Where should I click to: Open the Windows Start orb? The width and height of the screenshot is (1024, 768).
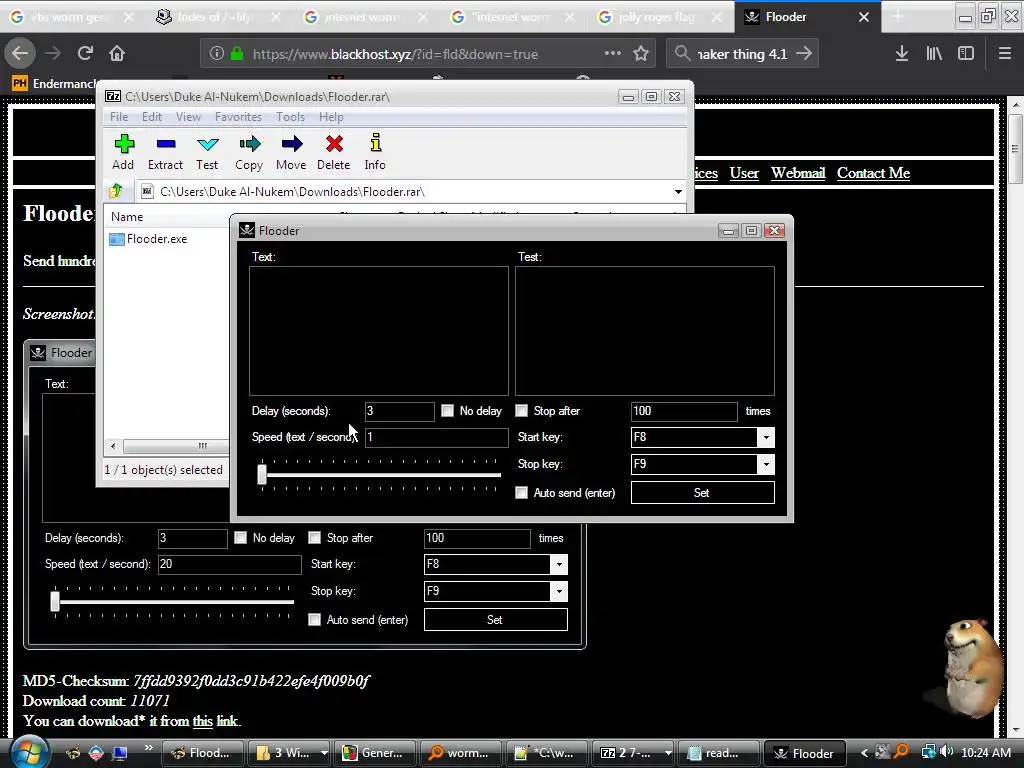click(x=29, y=752)
